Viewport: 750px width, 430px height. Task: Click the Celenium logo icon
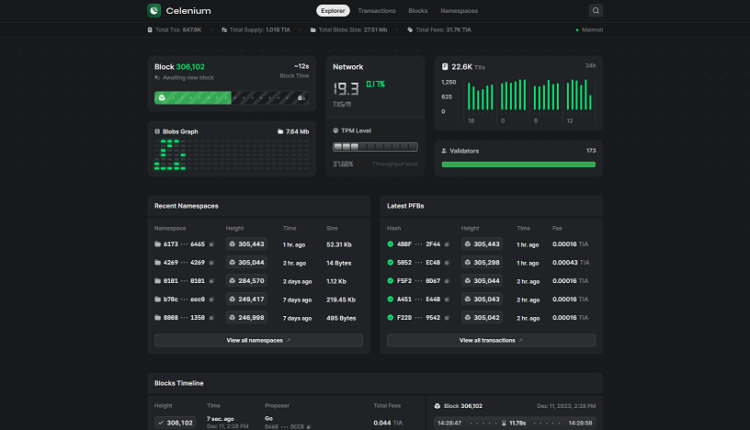154,11
